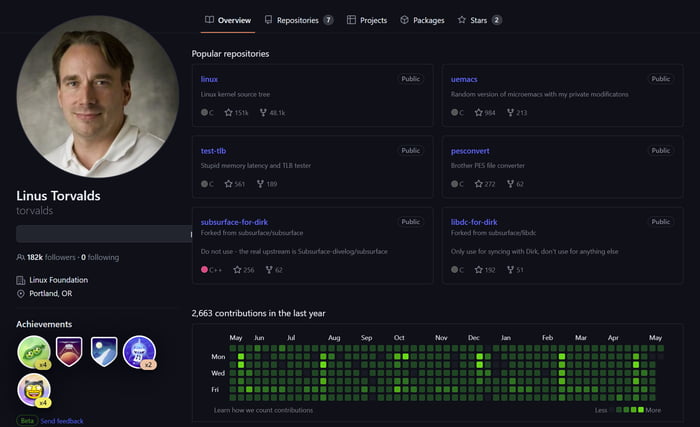Click the Send feedback link
The width and height of the screenshot is (700, 427).
point(62,421)
